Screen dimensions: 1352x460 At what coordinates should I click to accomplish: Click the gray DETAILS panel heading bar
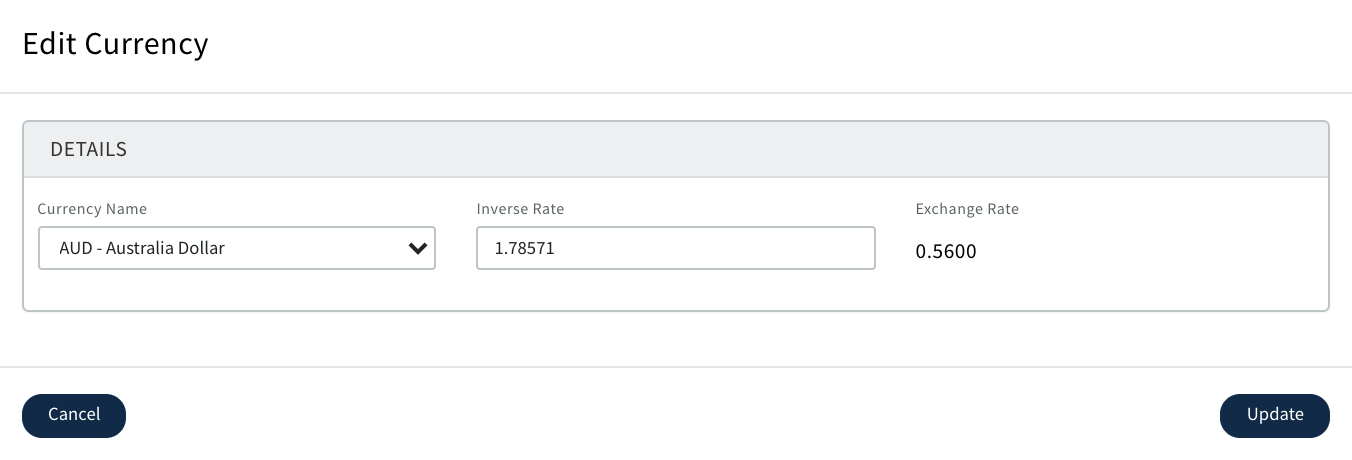675,149
